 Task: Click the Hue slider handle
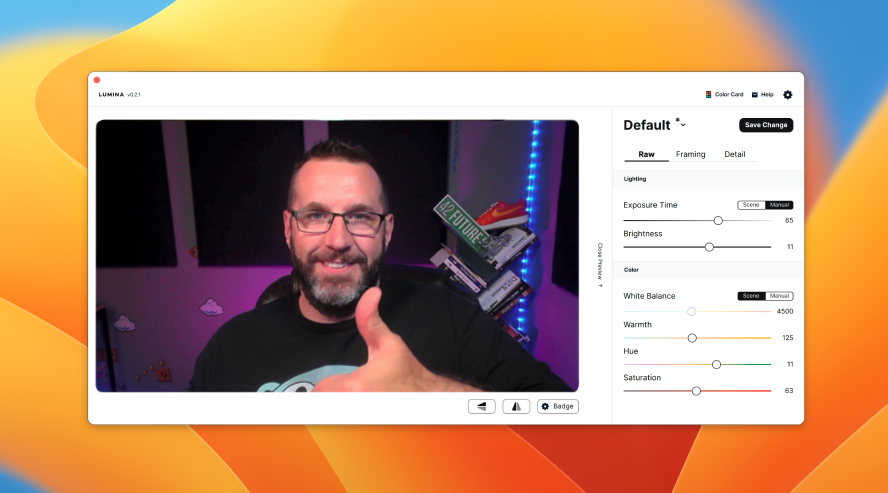pyautogui.click(x=716, y=365)
